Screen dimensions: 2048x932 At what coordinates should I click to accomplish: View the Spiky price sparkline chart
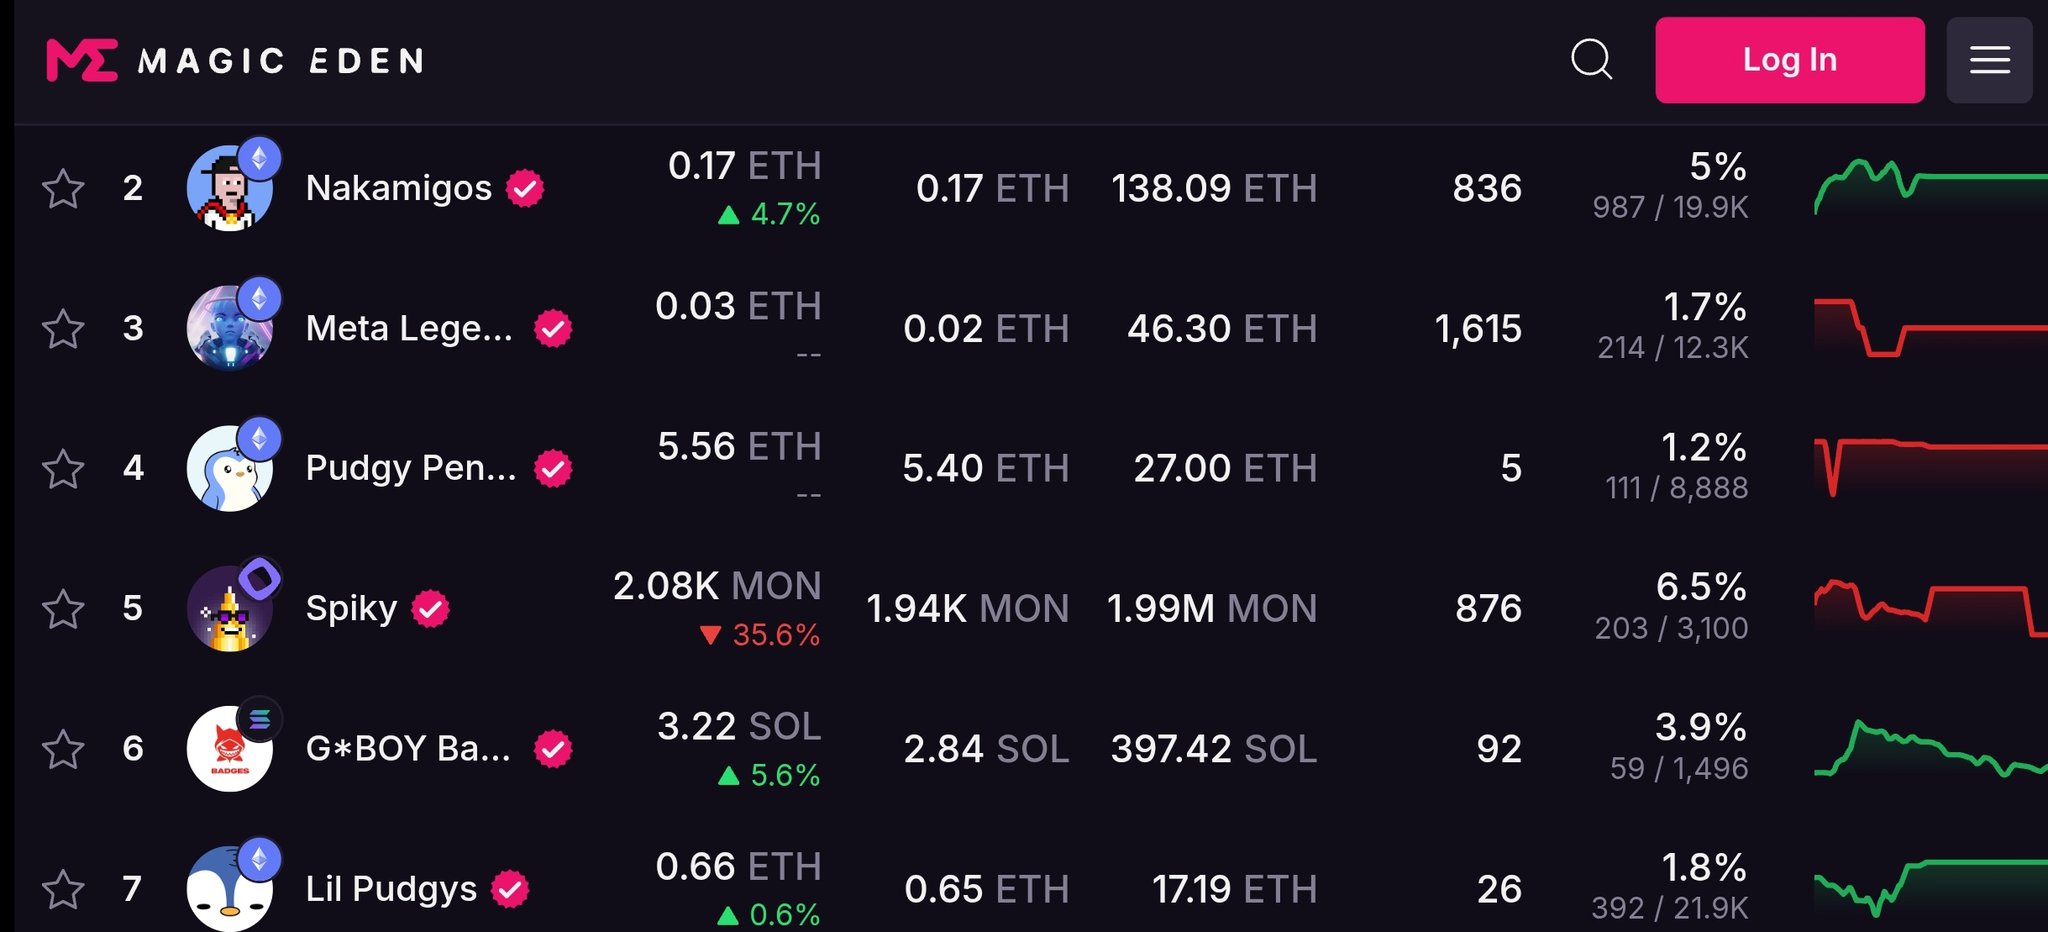[1930, 608]
